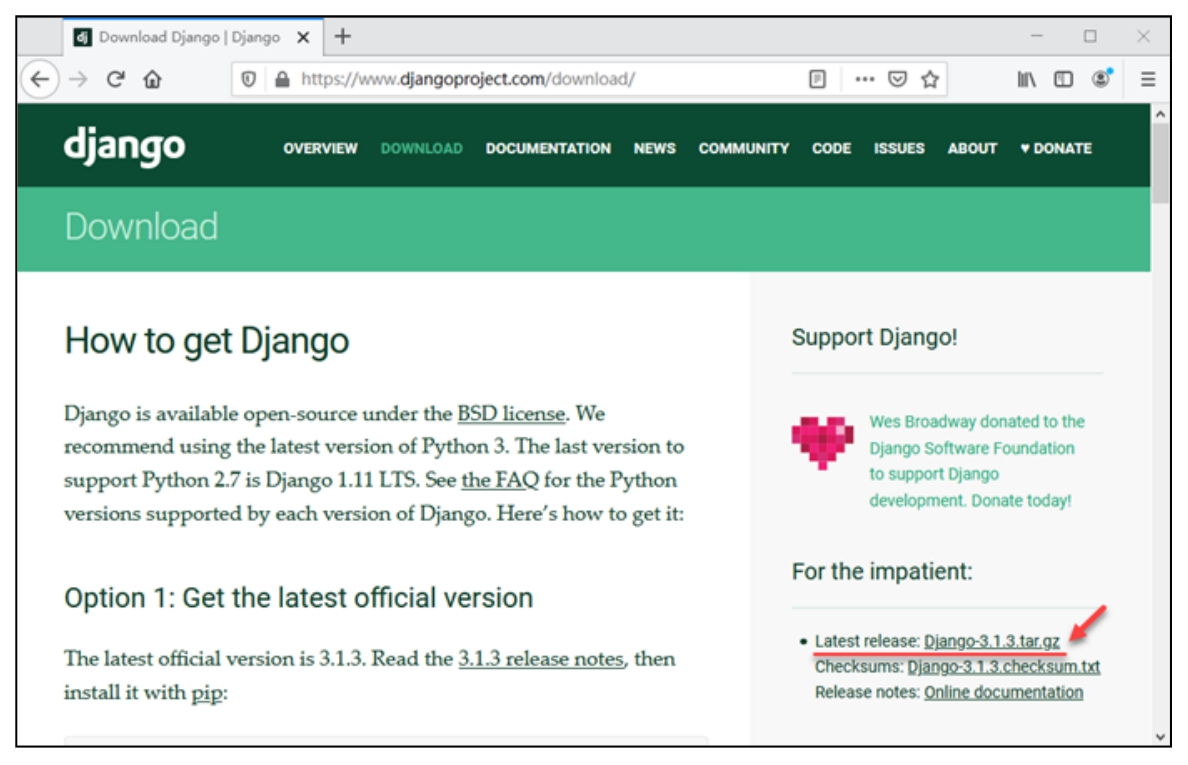Screen dimensions: 1188x765
Task: Open tracking protection shield icon
Action: tap(248, 79)
